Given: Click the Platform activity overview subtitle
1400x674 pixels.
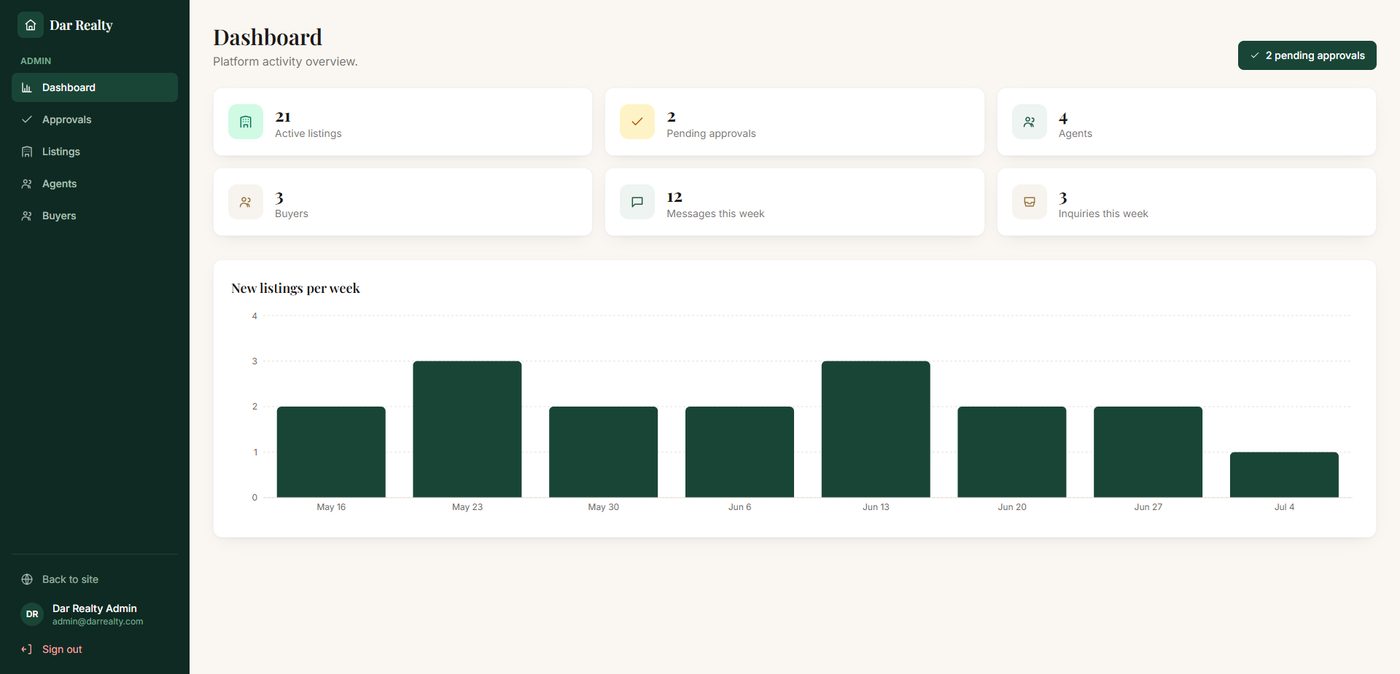Looking at the screenshot, I should point(285,62).
